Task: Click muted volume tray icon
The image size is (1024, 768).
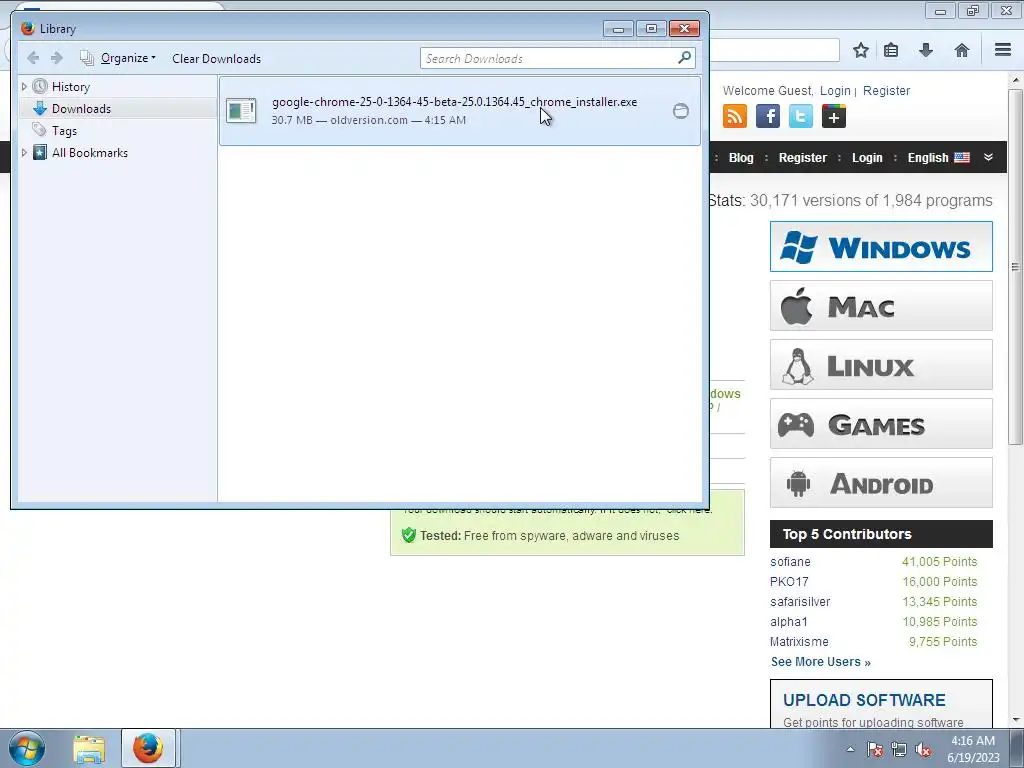Action: tap(923, 749)
